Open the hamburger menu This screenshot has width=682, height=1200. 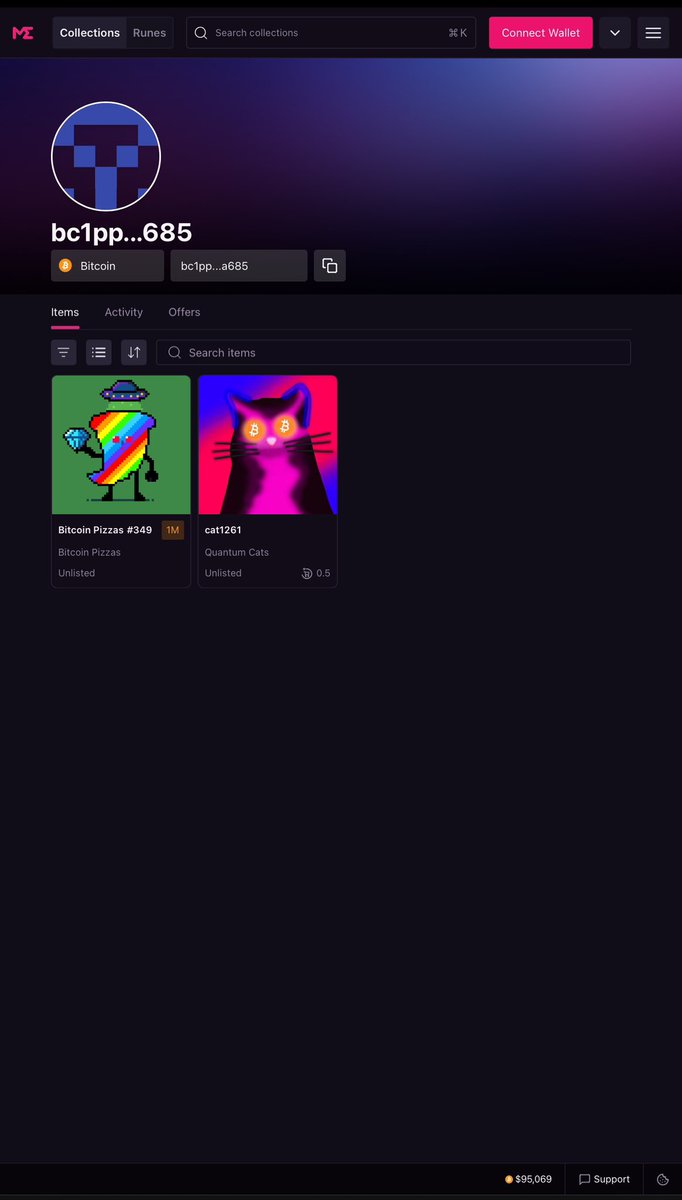pos(653,33)
